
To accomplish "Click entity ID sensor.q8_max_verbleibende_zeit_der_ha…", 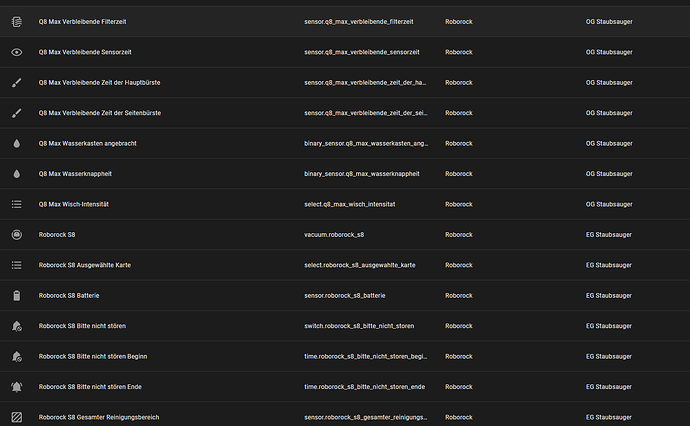I will pos(365,82).
